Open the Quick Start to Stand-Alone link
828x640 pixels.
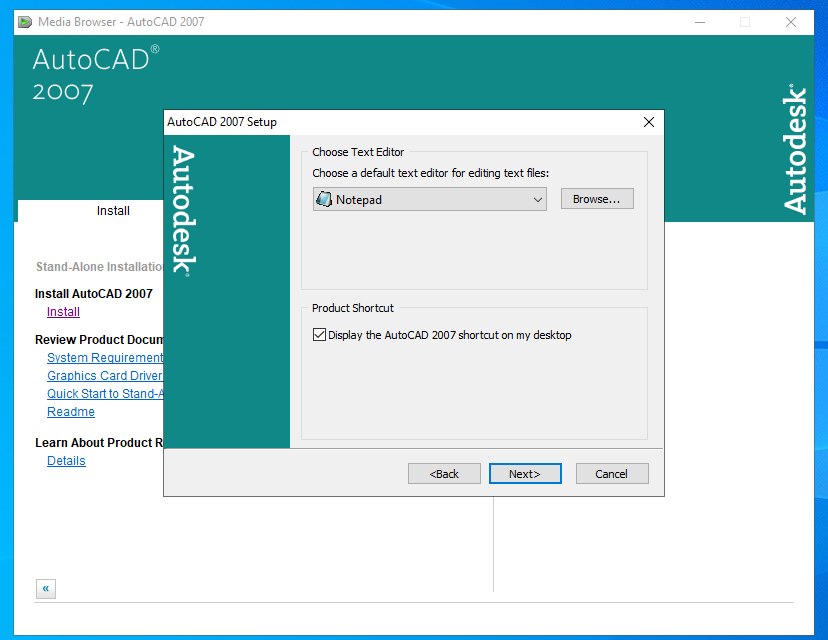(104, 394)
